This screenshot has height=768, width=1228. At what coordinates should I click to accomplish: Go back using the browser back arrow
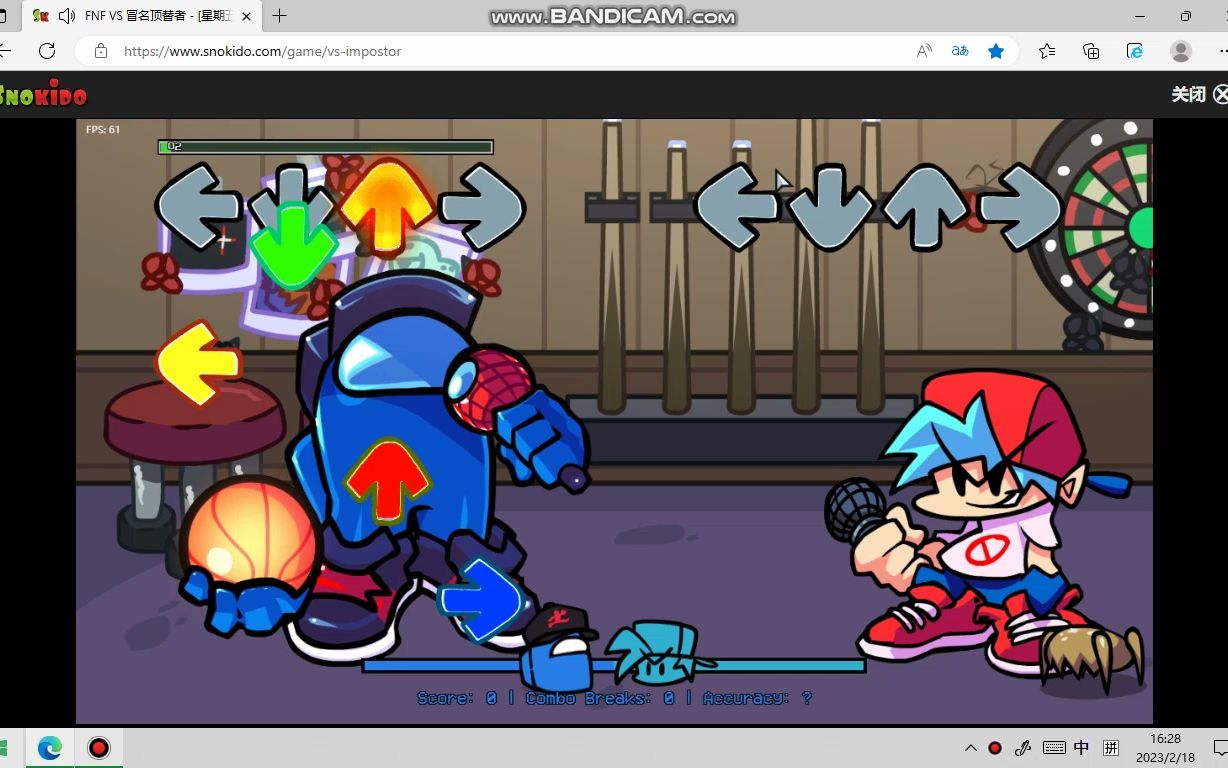[x=6, y=51]
